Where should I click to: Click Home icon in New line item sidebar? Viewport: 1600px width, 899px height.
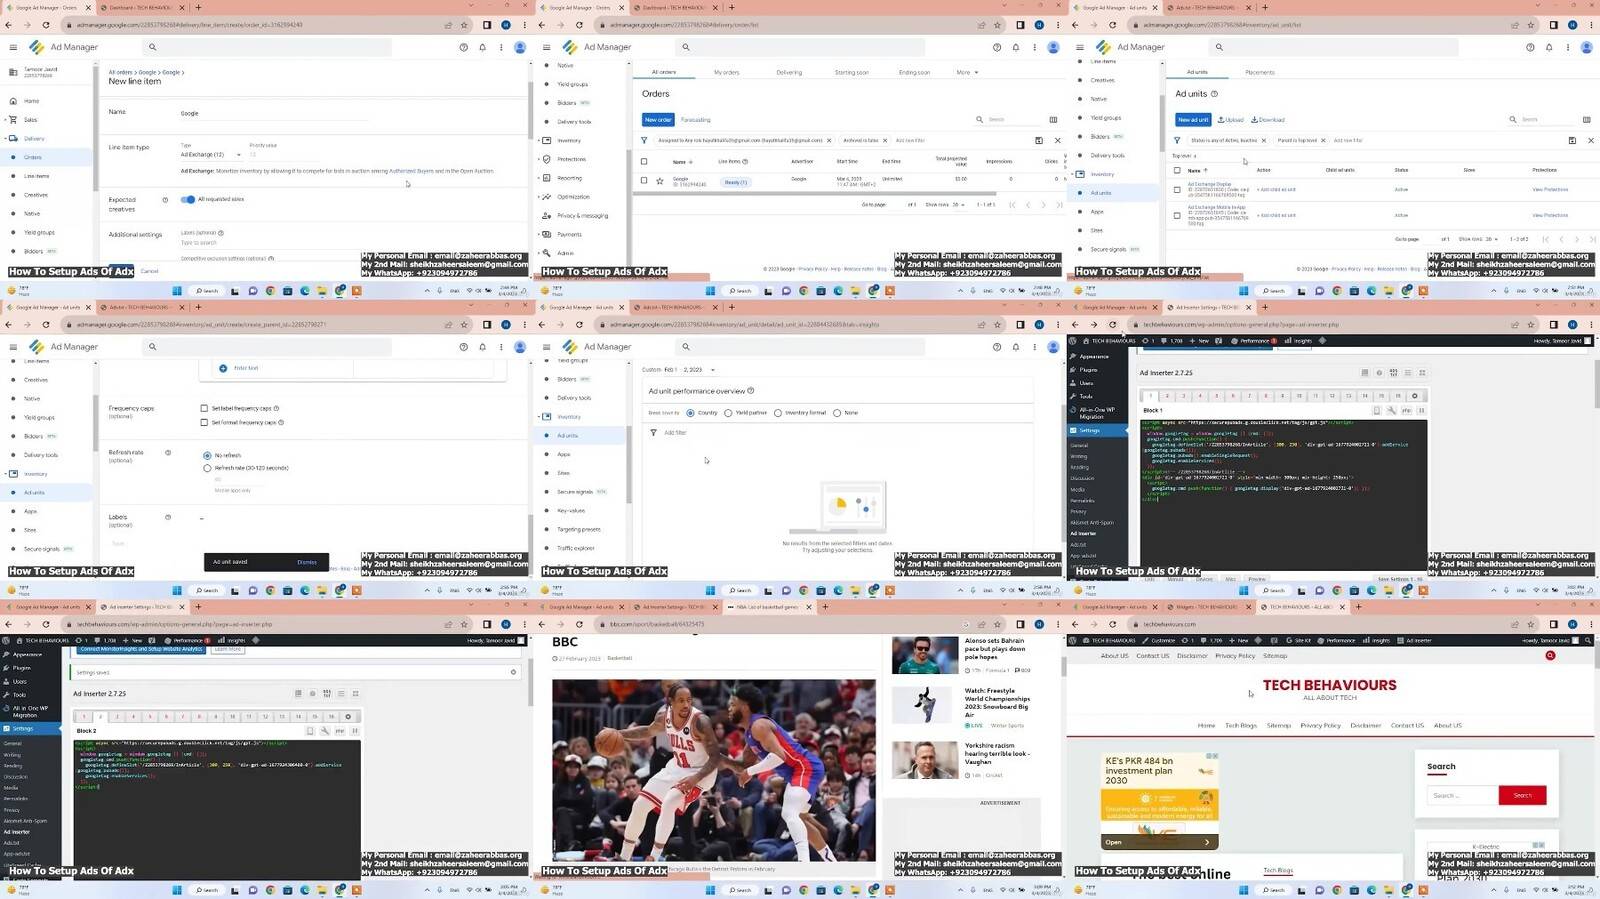(13, 101)
